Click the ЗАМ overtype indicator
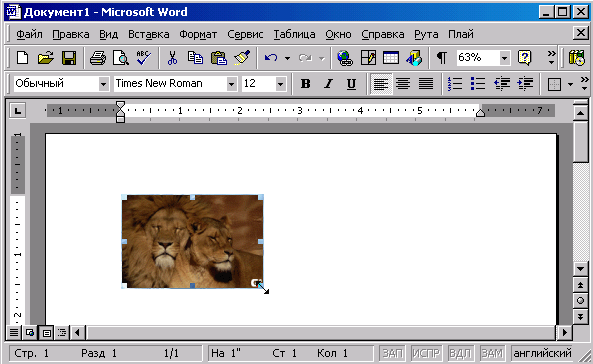Viewport: 593px width, 364px height. (x=492, y=353)
